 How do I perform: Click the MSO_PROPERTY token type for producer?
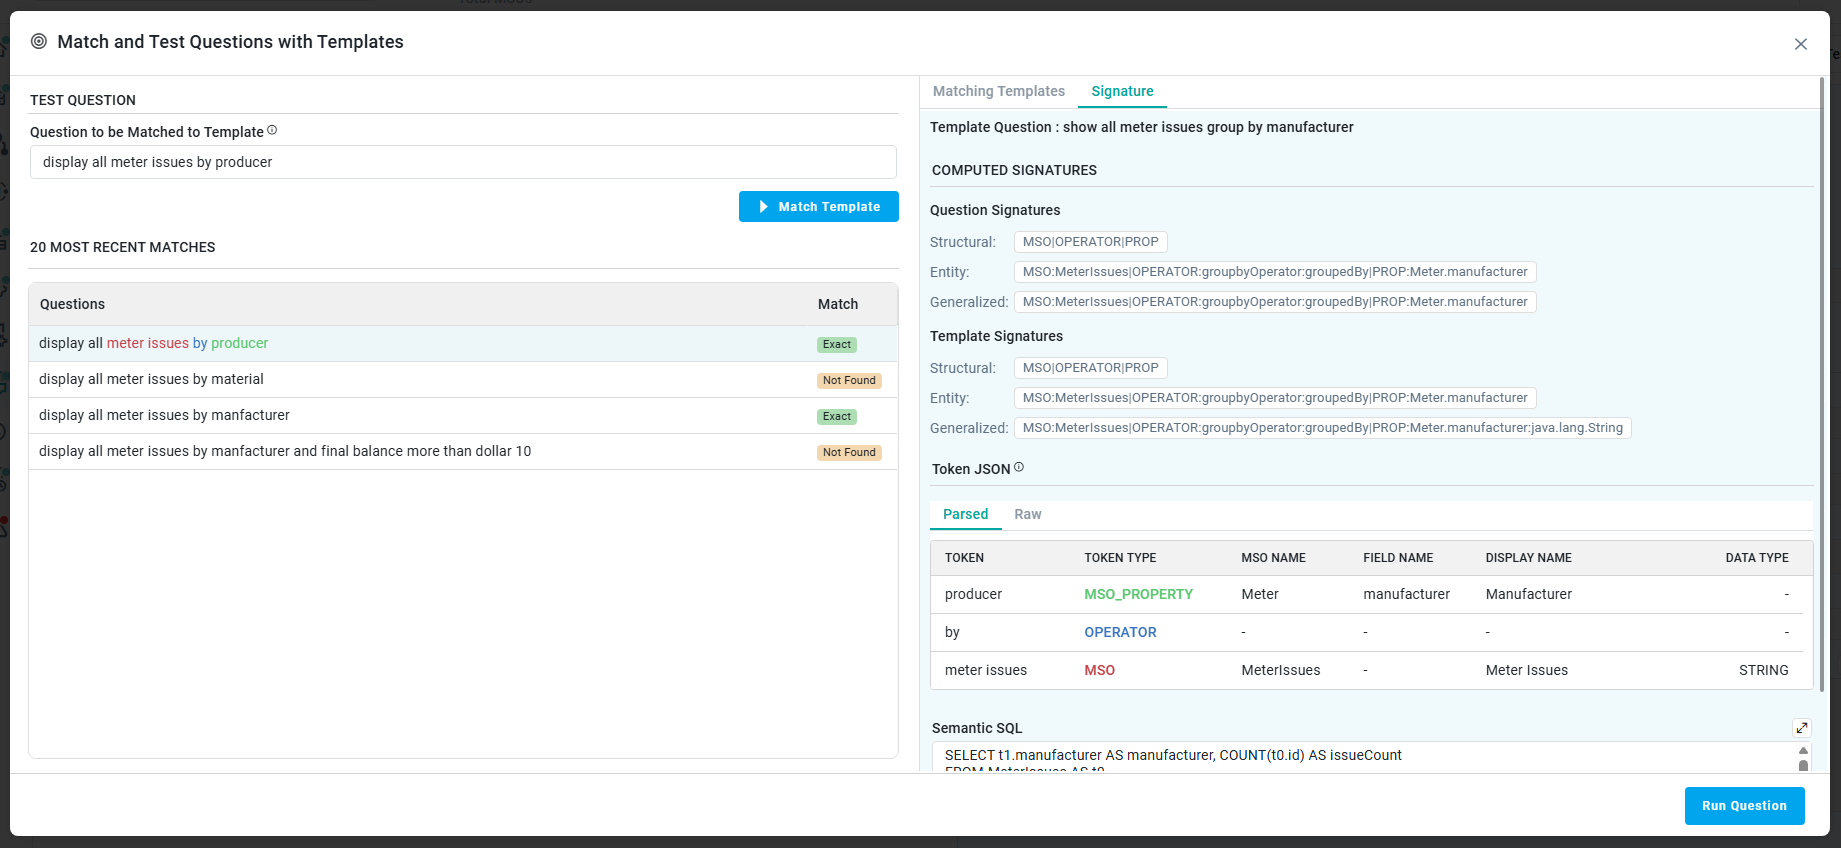tap(1138, 594)
